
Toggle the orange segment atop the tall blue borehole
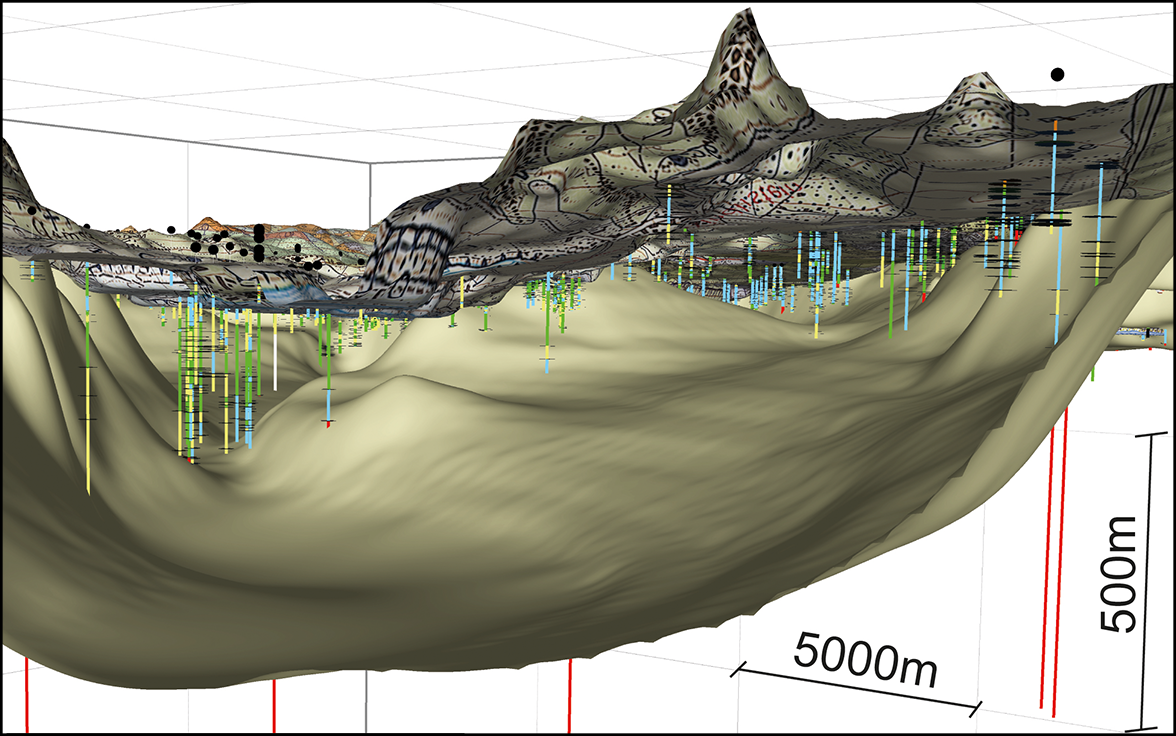point(1055,123)
